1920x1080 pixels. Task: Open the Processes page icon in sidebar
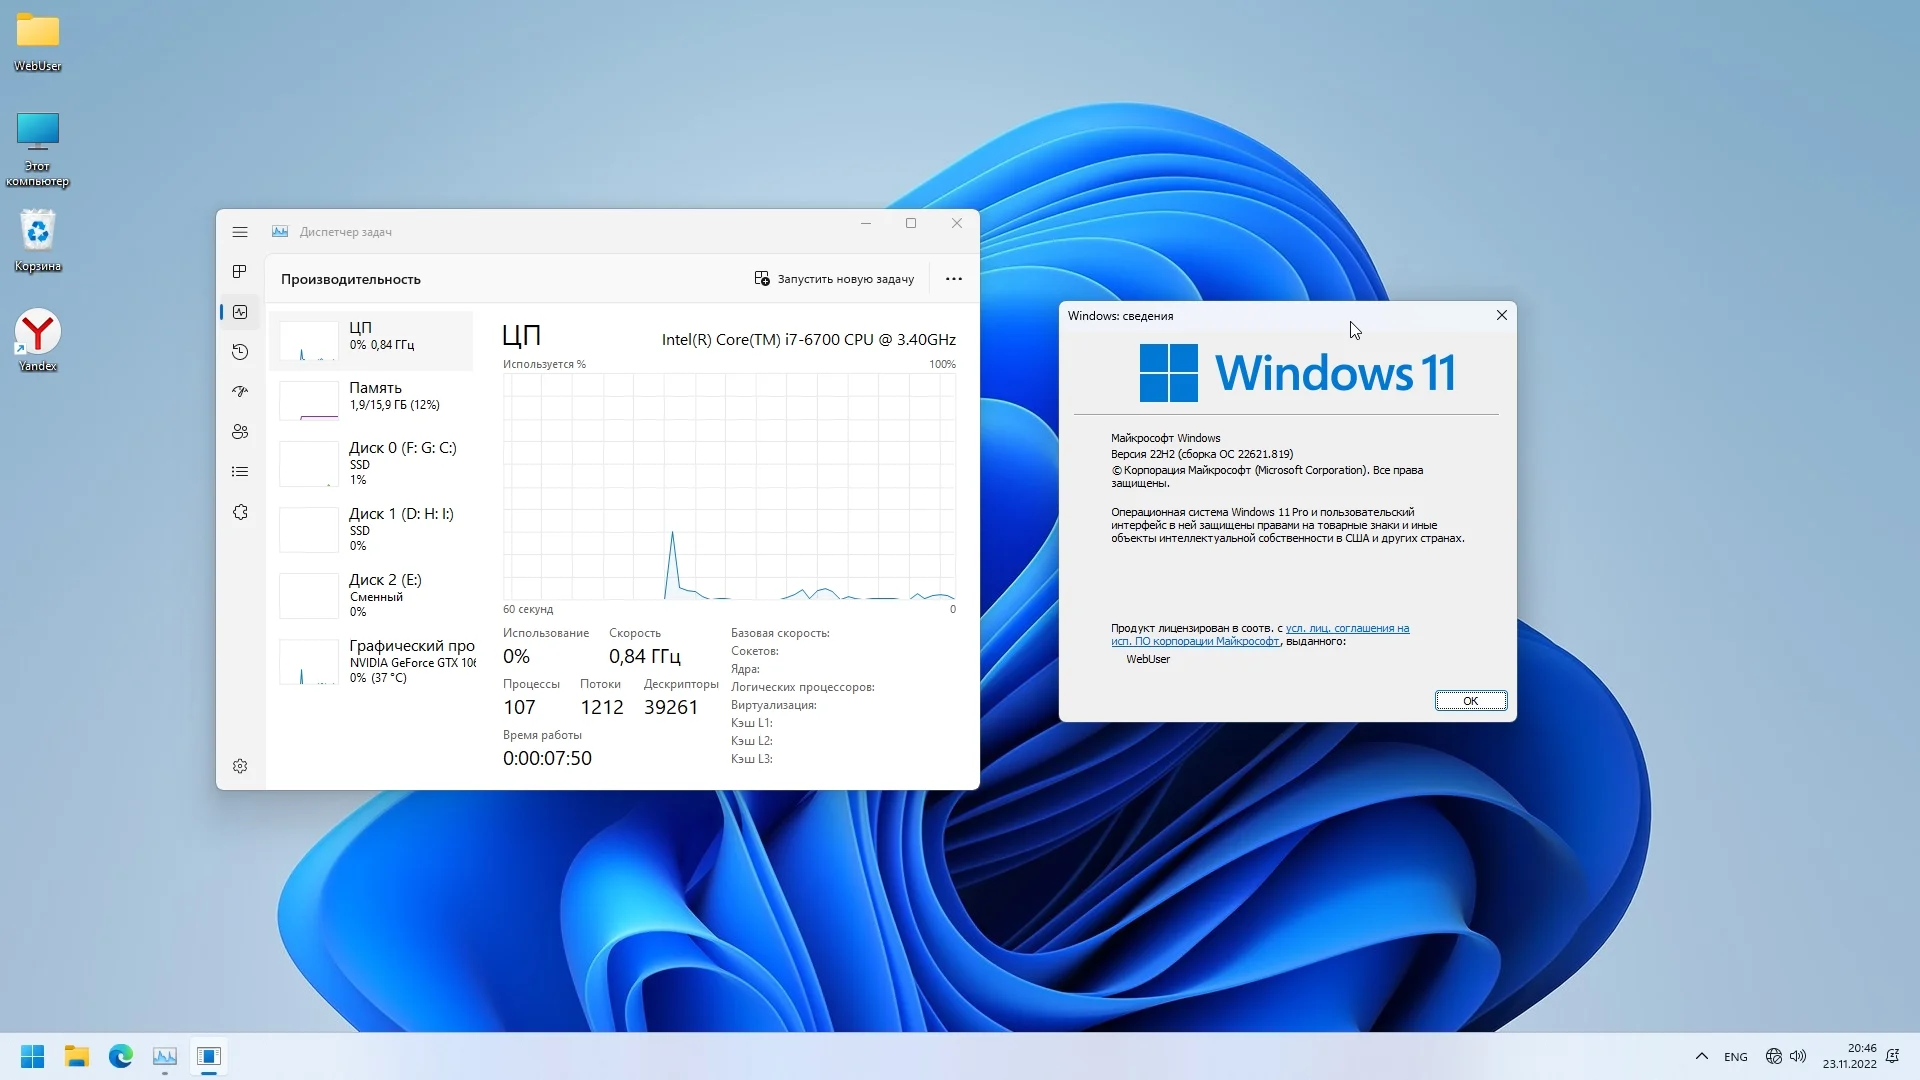click(x=240, y=272)
